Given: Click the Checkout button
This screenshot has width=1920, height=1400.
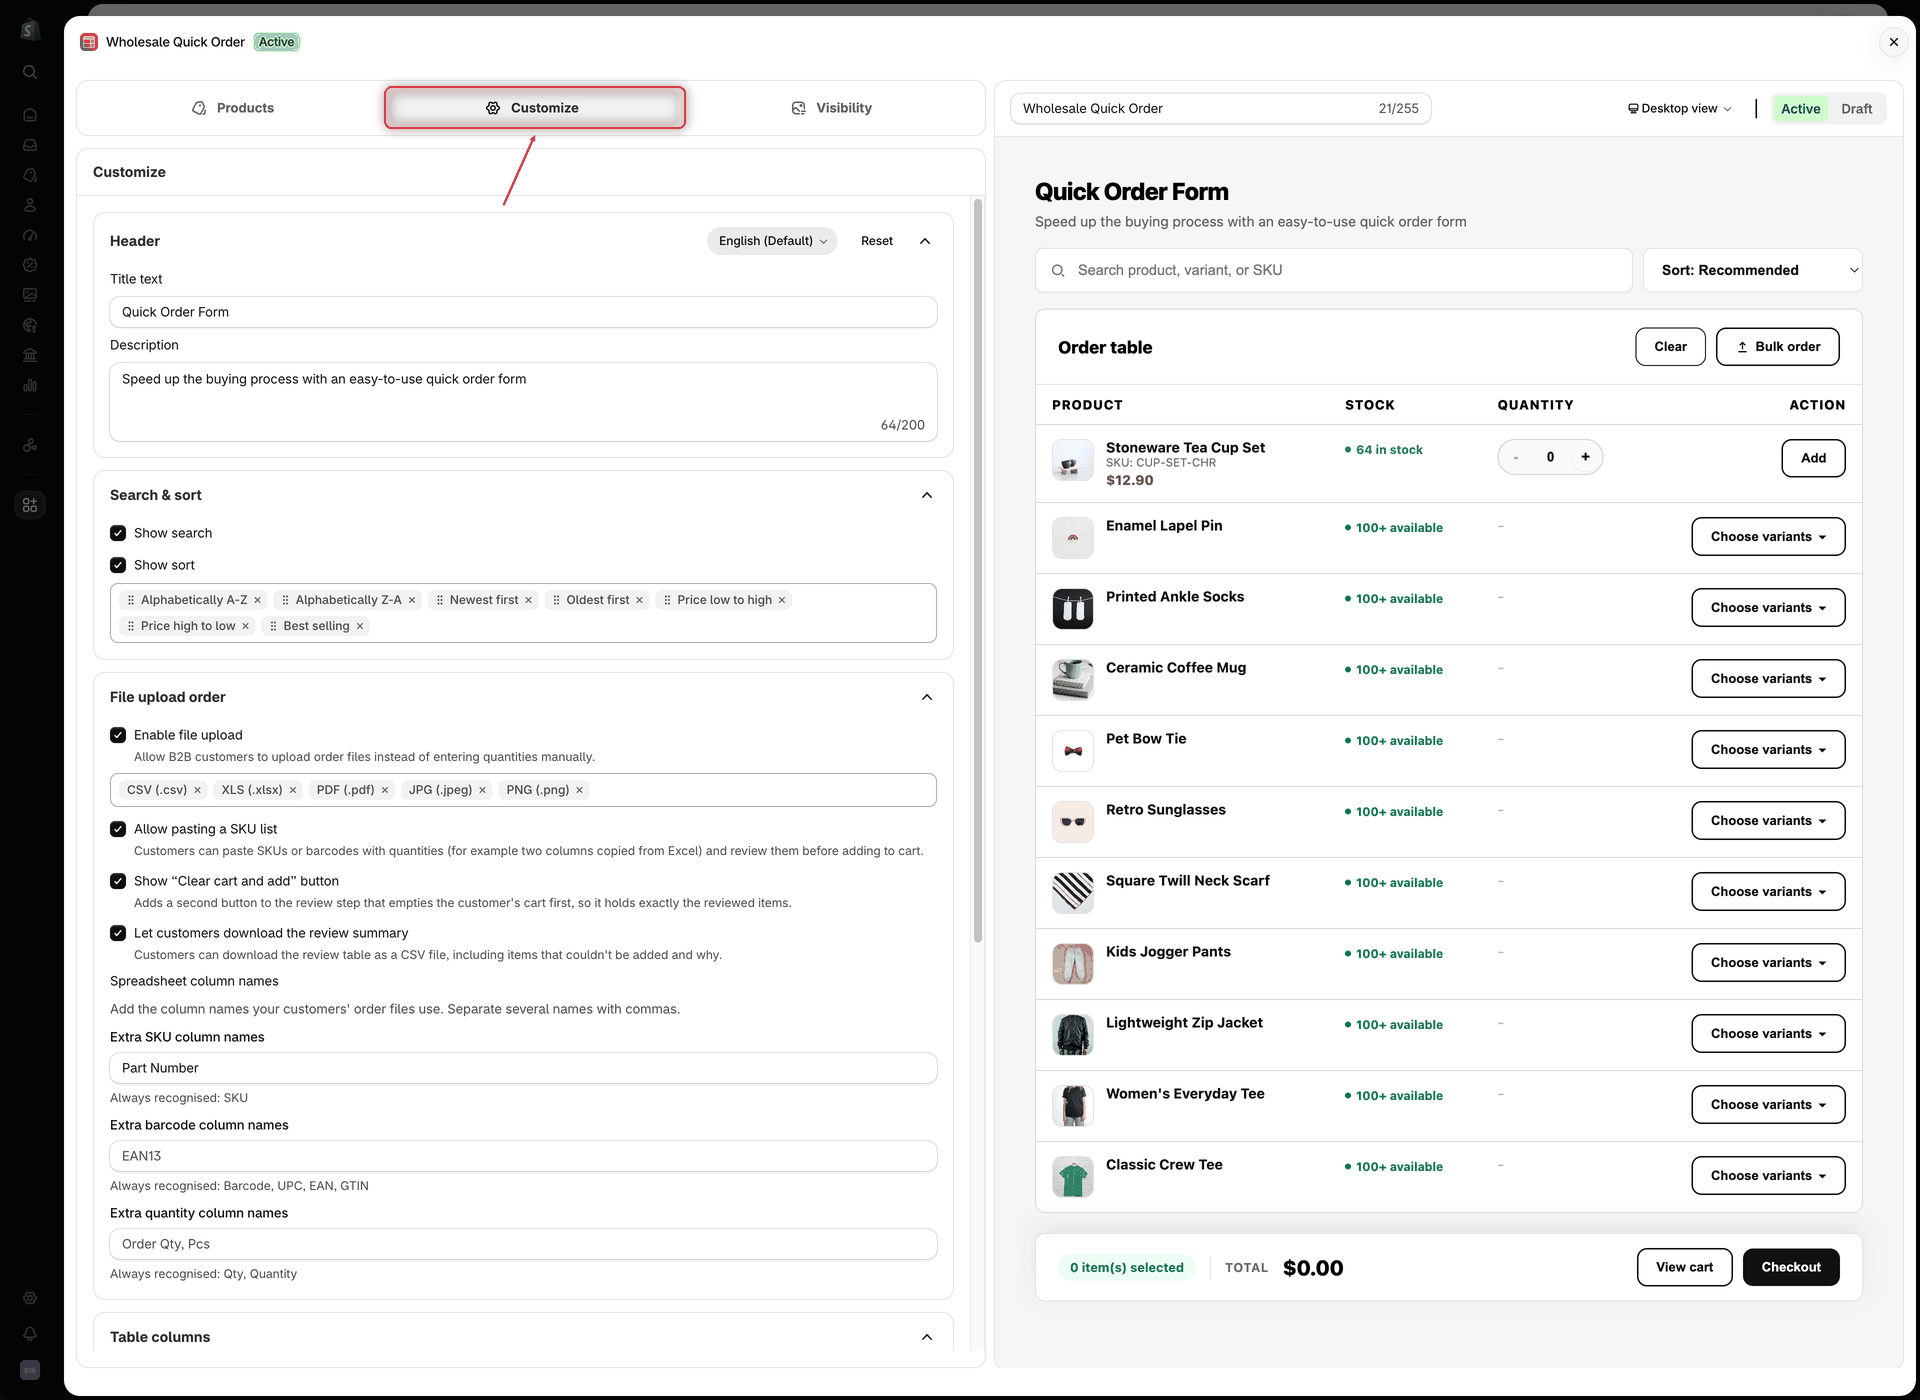Looking at the screenshot, I should pos(1791,1267).
